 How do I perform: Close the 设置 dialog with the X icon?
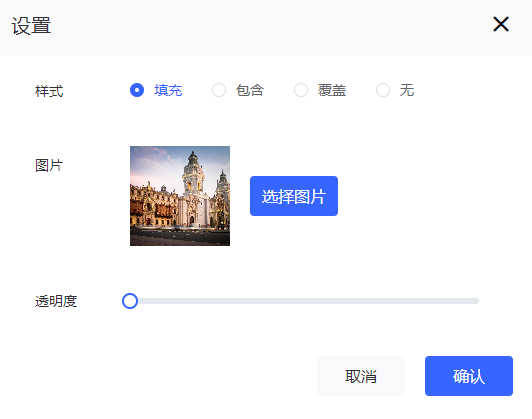click(x=500, y=24)
